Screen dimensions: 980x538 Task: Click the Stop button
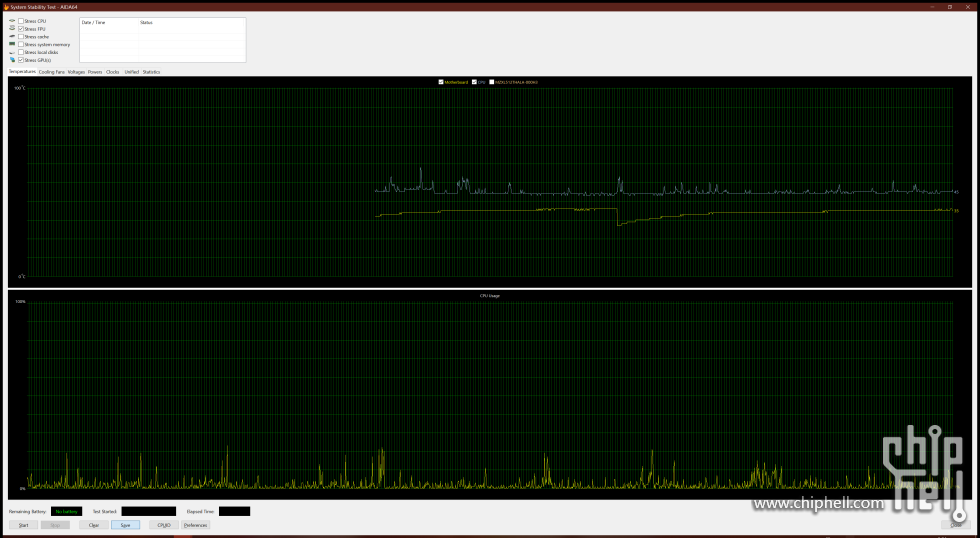click(55, 525)
